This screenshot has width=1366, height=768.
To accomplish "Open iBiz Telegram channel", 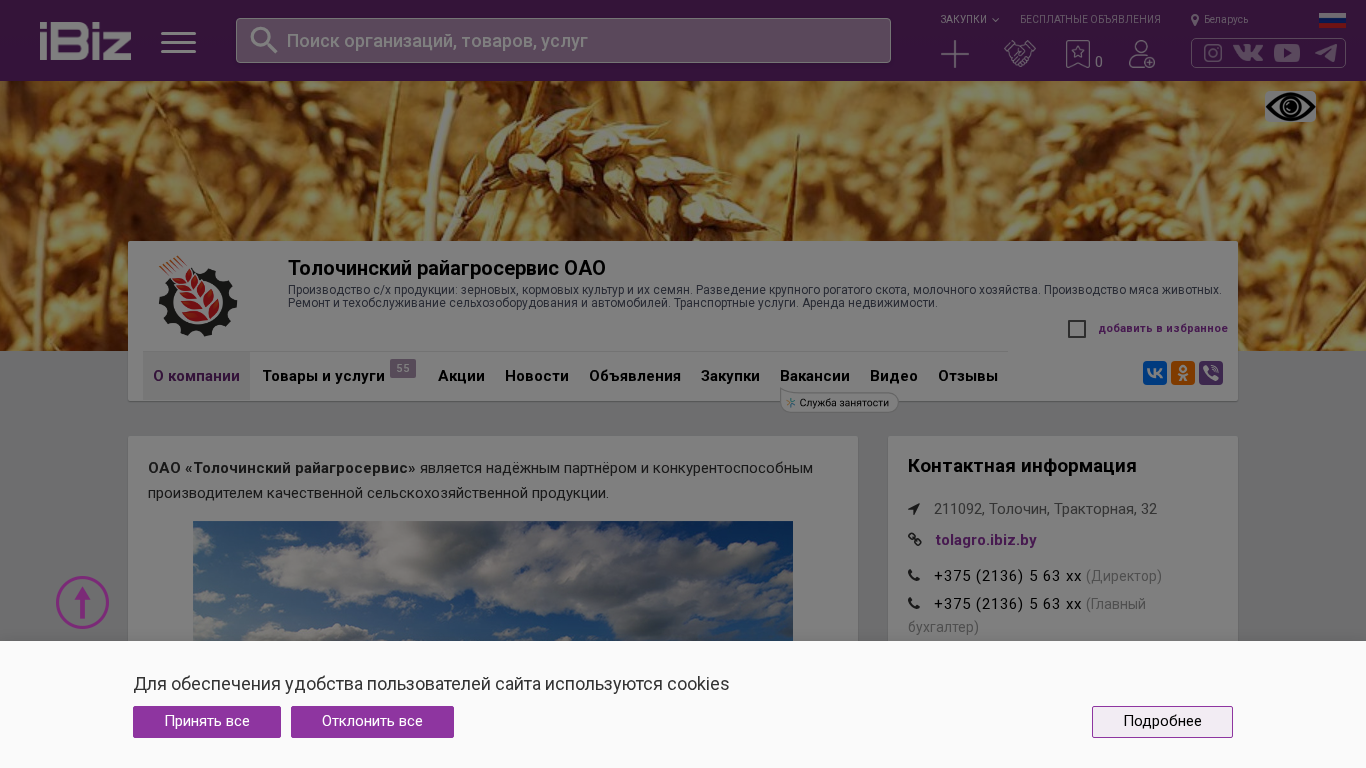I will pos(1326,53).
